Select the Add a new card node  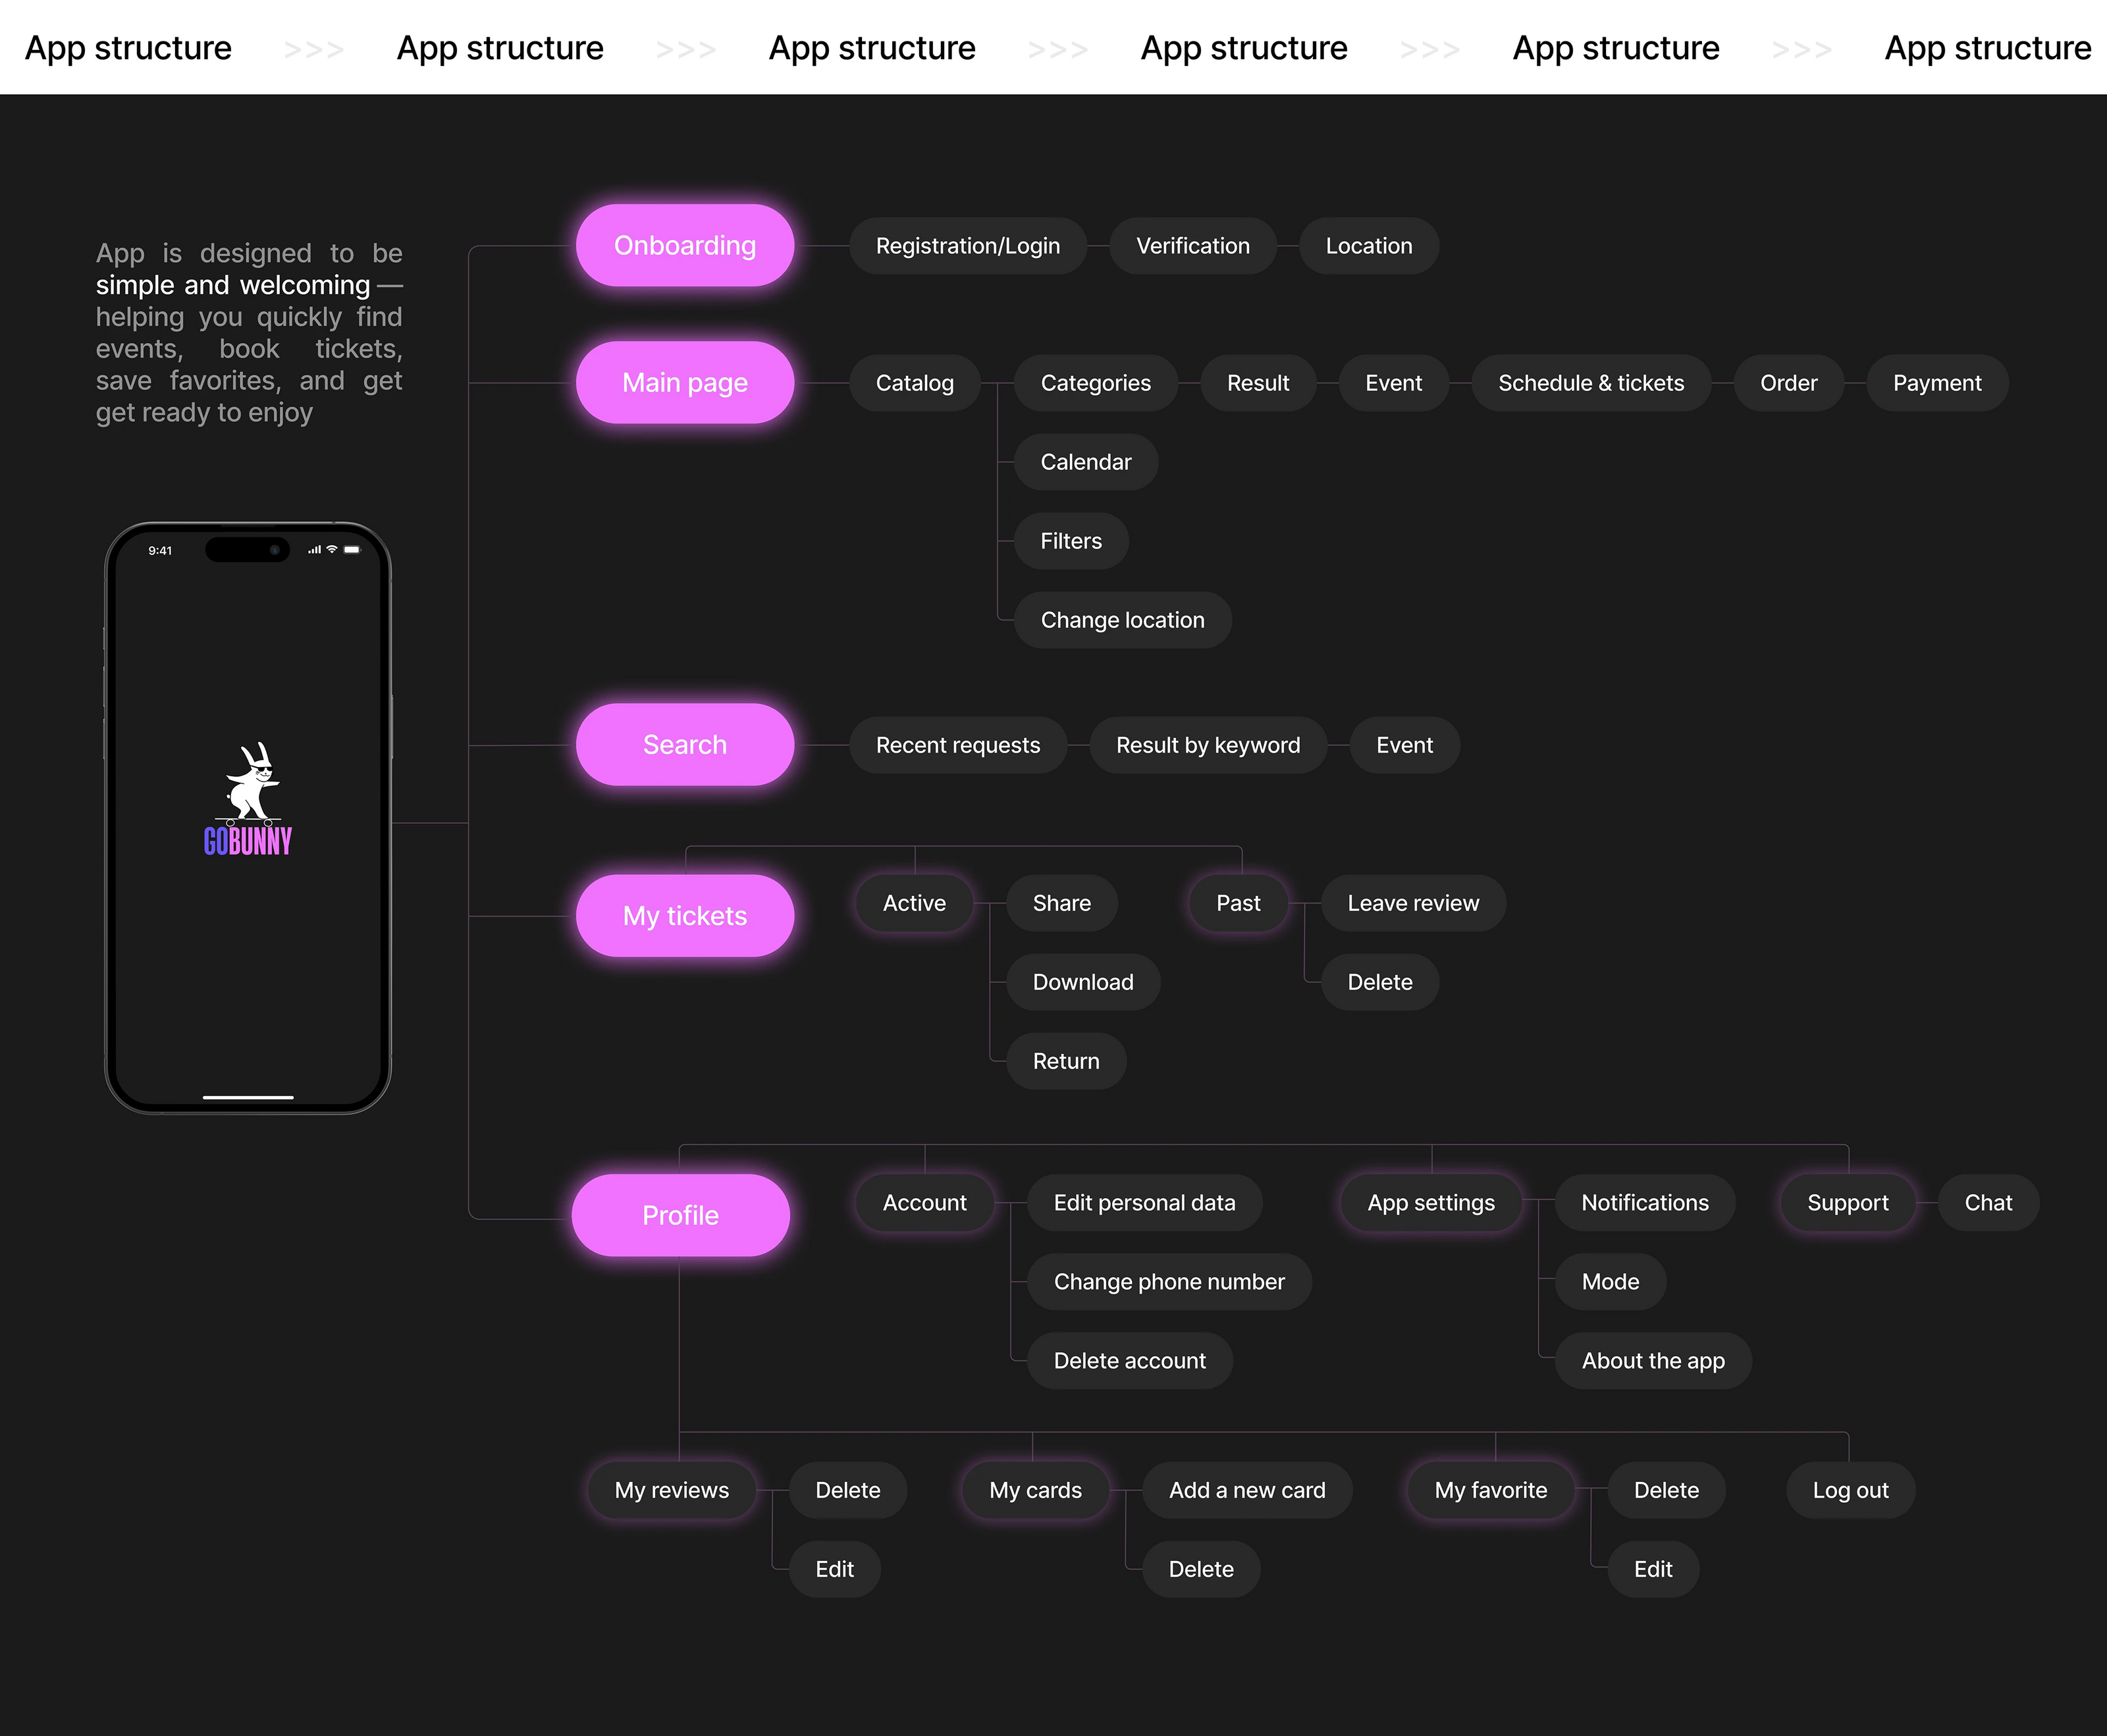pos(1246,1490)
